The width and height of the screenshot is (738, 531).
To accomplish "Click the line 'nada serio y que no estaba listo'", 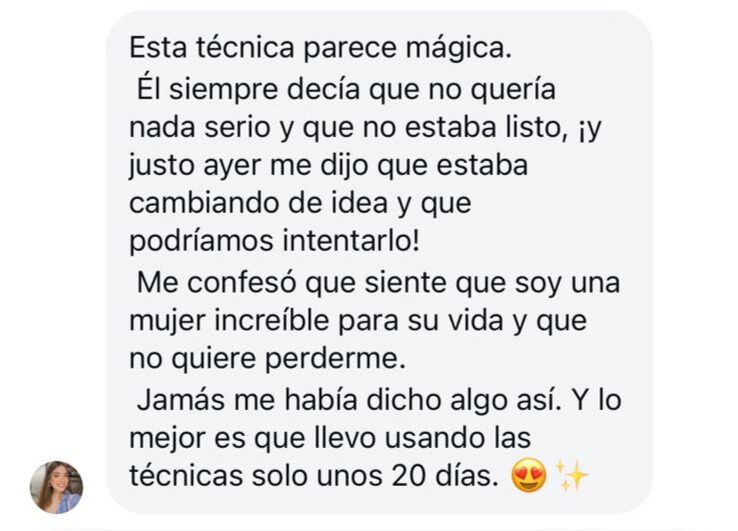I will click(x=349, y=128).
